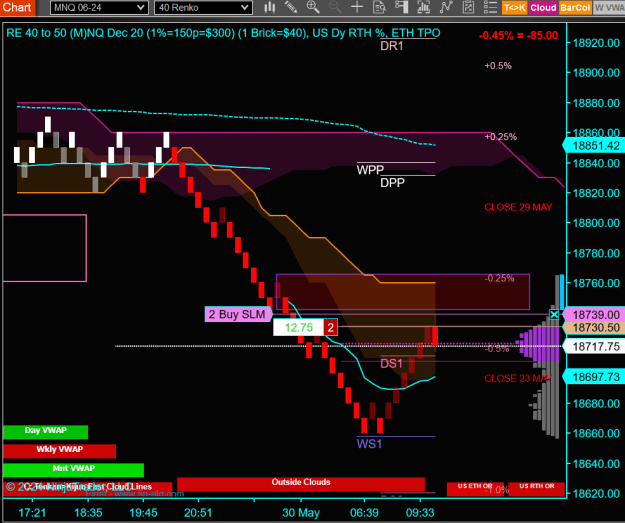This screenshot has width=625, height=523.
Task: Activate the crosshair cursor tool
Action: coord(357,7)
